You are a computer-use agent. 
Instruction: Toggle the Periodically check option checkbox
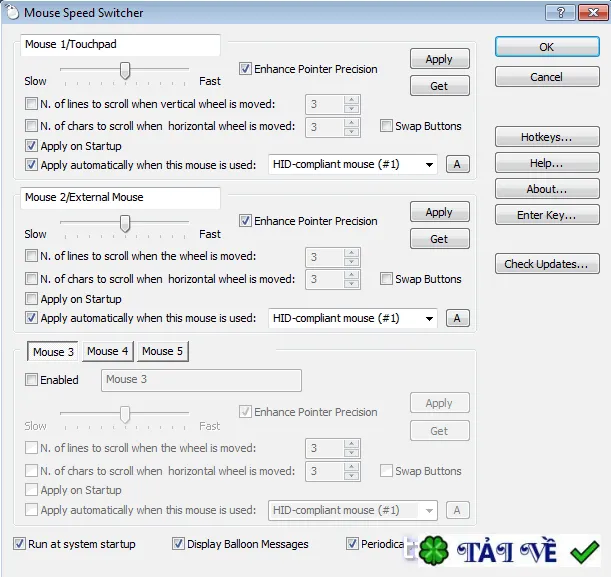(x=352, y=544)
